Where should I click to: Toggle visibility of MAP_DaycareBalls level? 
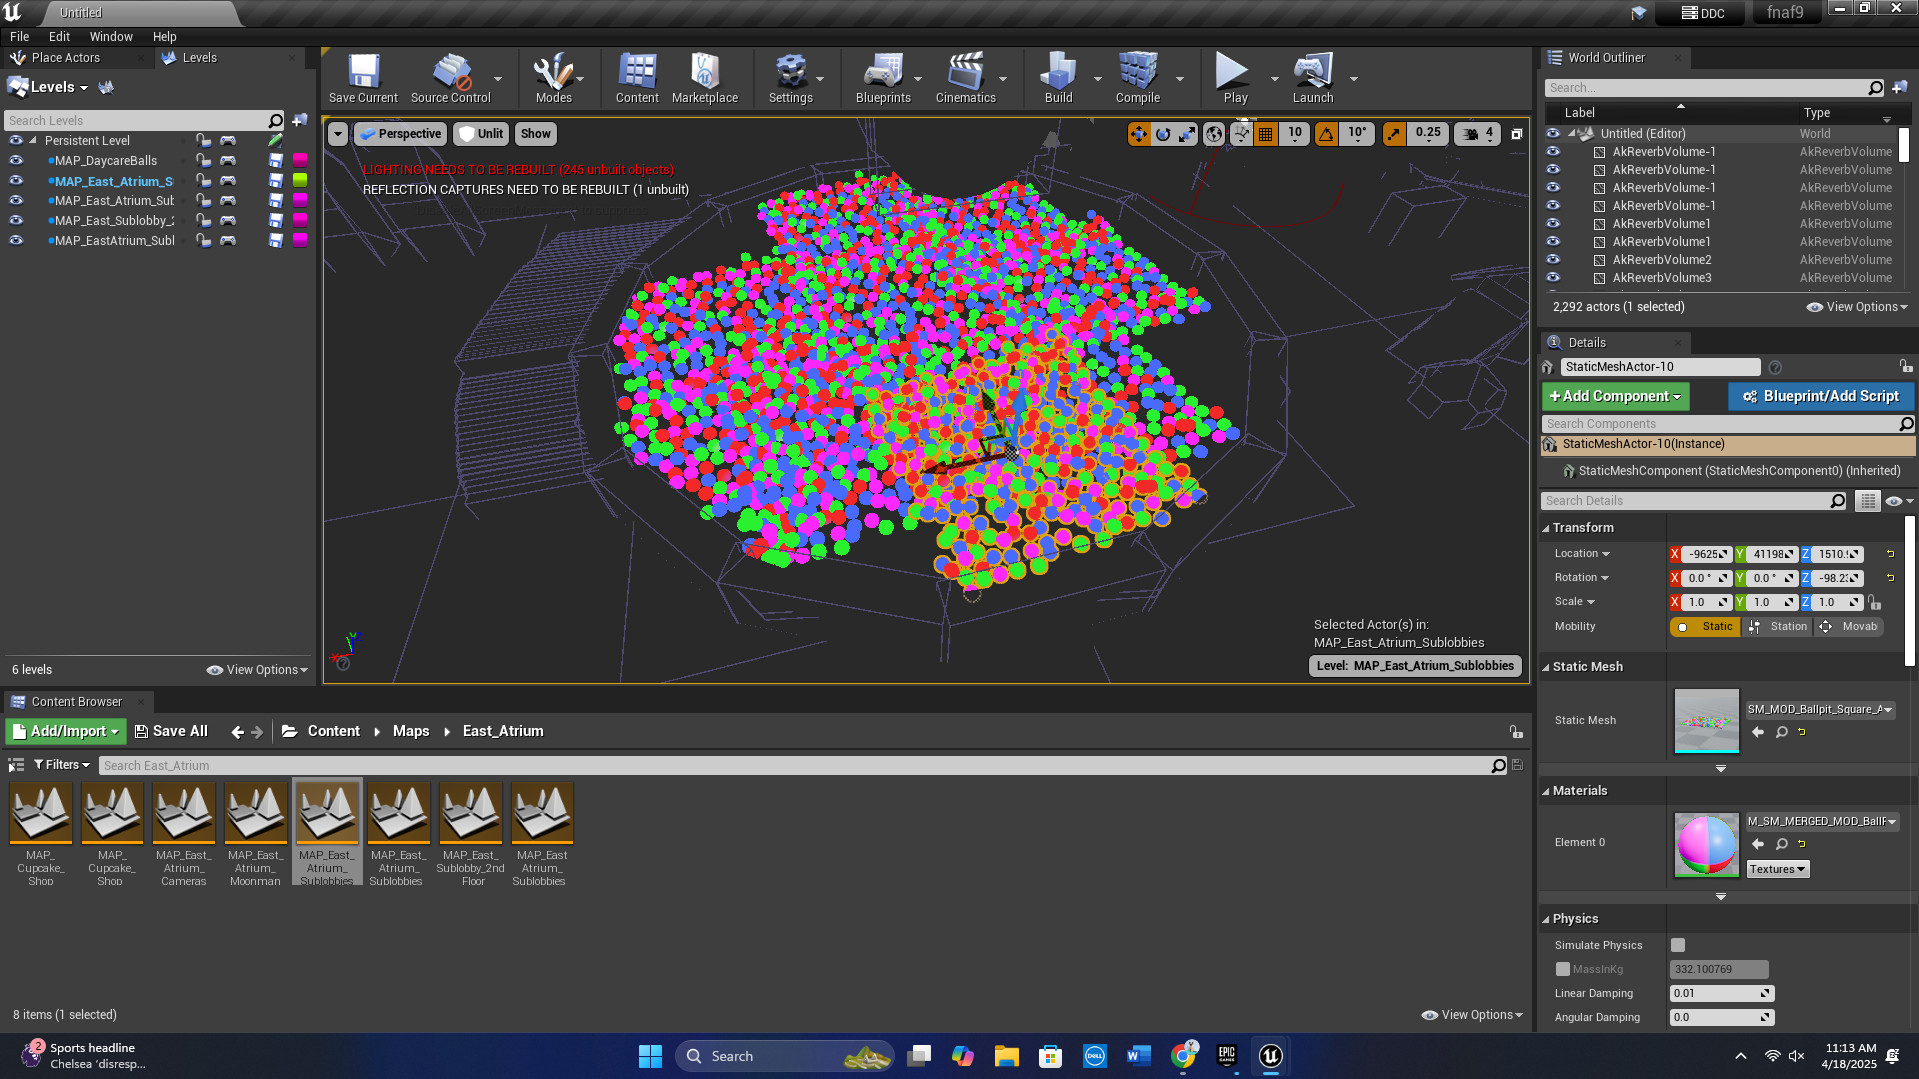click(x=16, y=160)
